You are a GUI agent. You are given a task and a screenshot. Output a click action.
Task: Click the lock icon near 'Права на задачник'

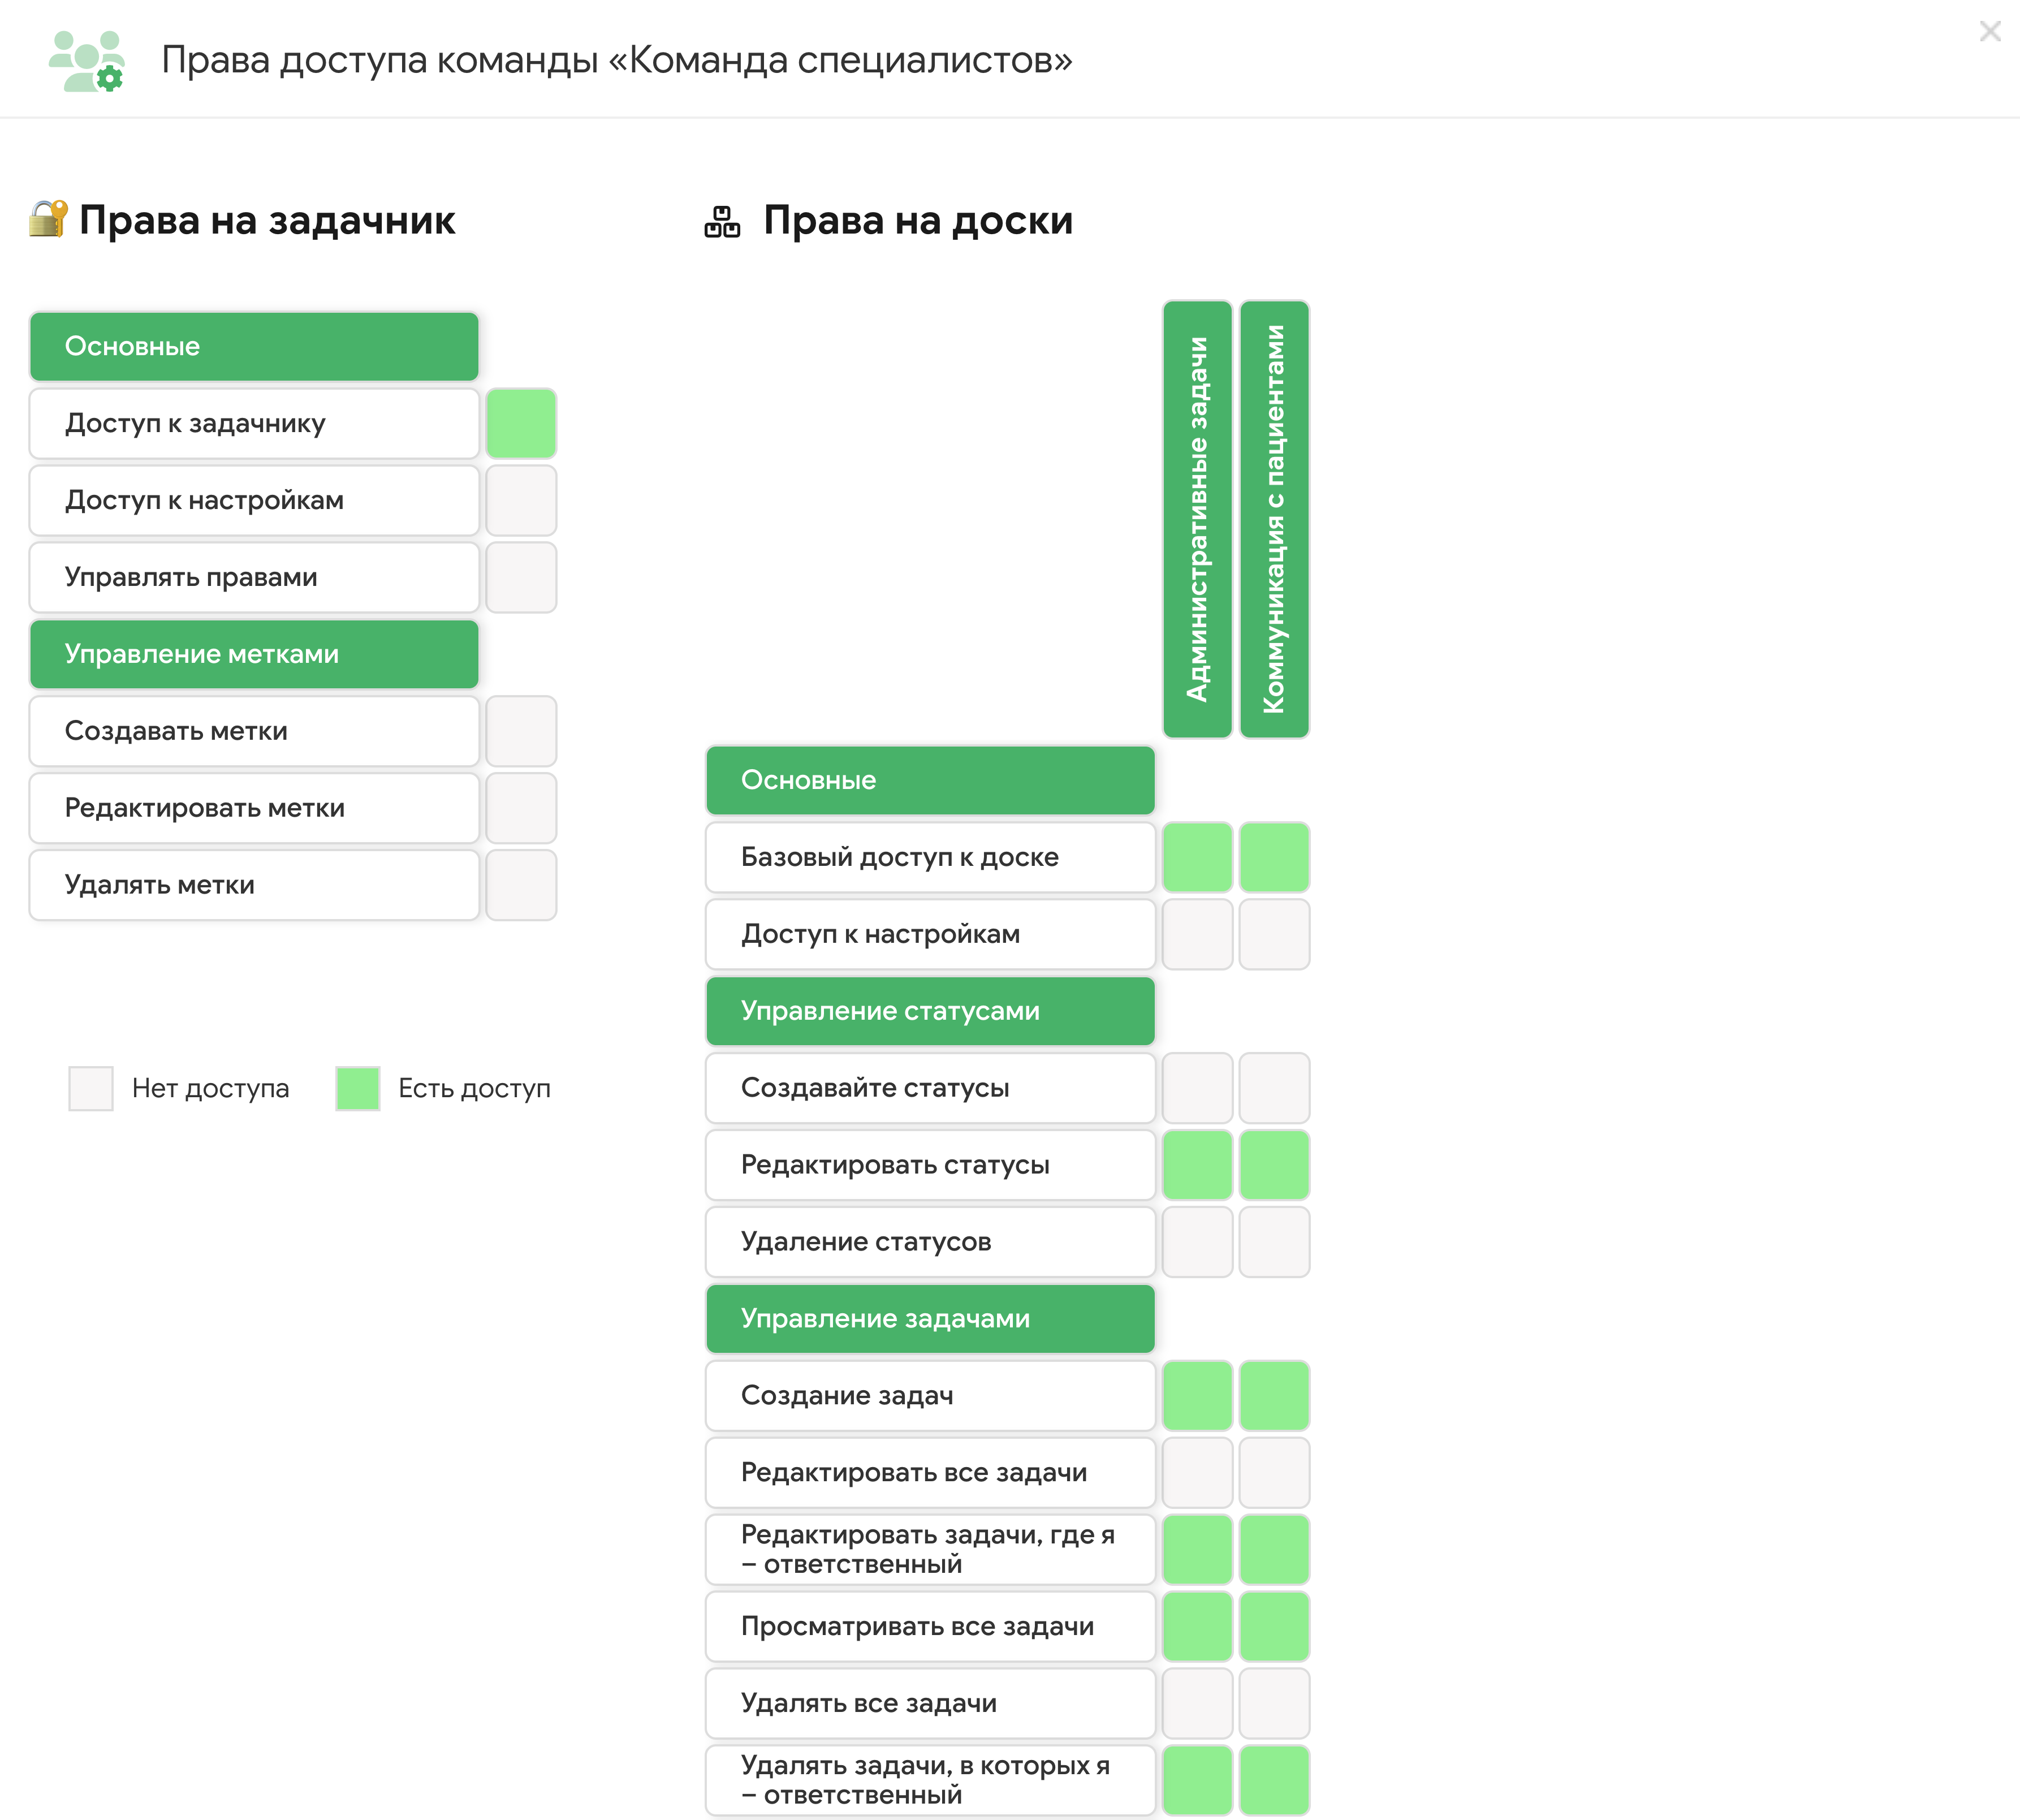coord(48,219)
